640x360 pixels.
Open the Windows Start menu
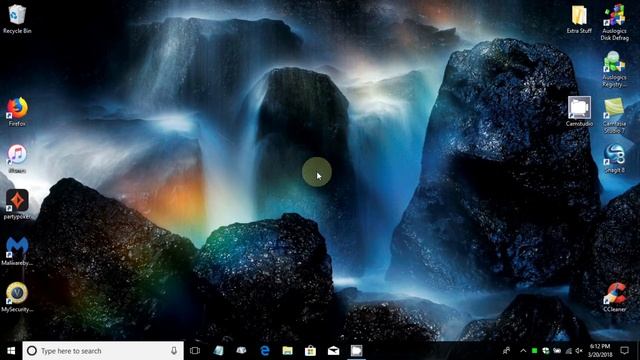tap(11, 351)
